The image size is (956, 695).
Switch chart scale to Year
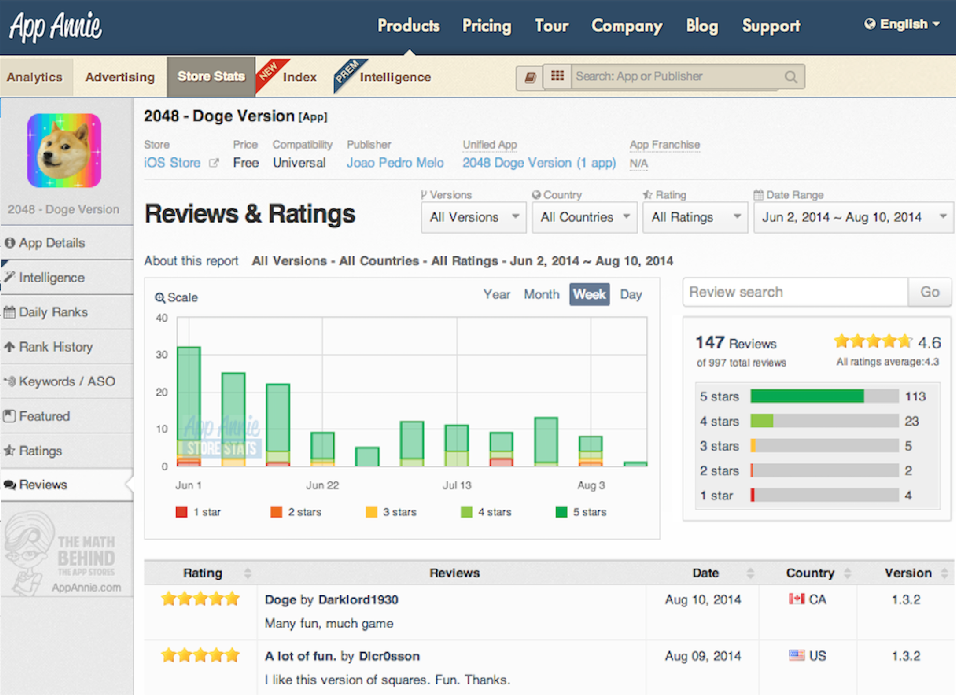pos(496,294)
